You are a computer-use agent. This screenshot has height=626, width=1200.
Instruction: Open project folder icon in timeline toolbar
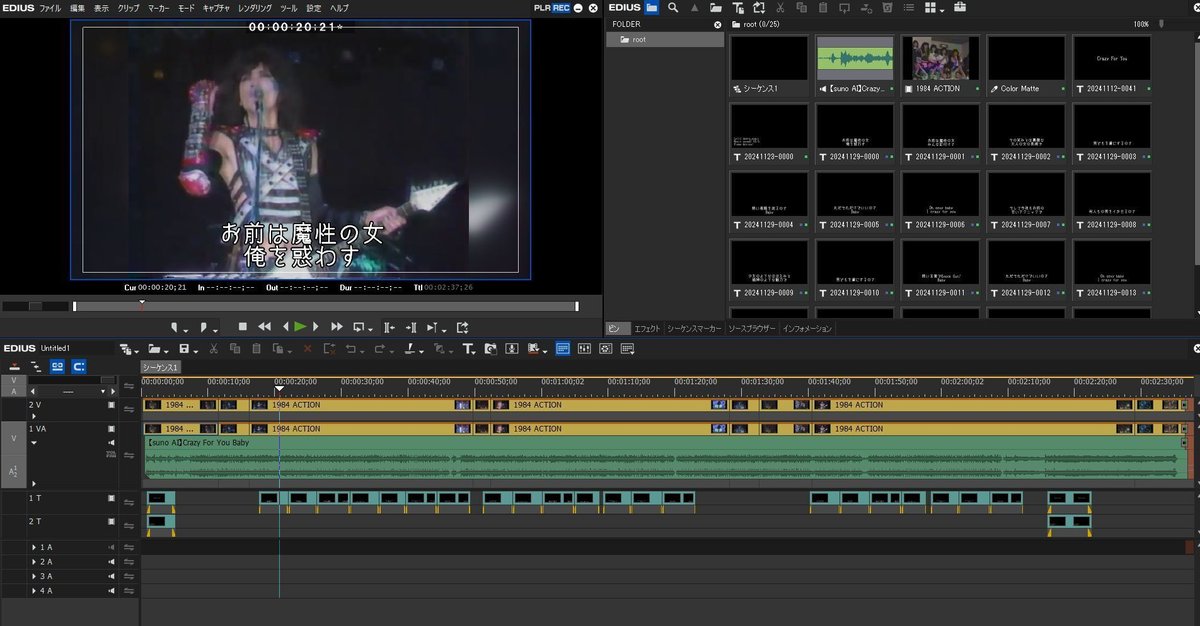(x=155, y=349)
